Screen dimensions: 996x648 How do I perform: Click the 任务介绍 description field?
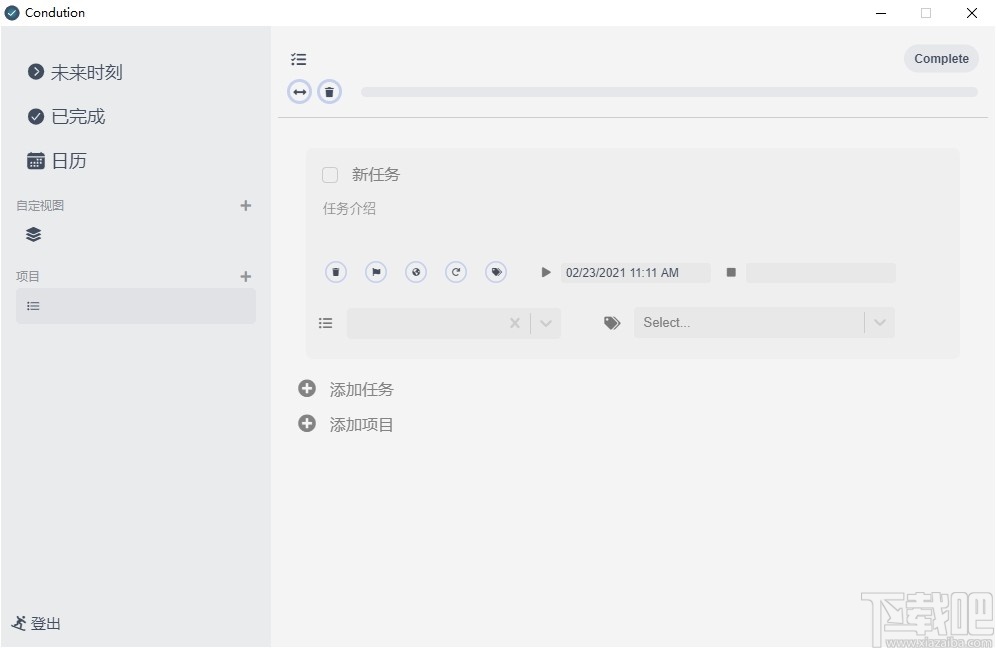(349, 208)
